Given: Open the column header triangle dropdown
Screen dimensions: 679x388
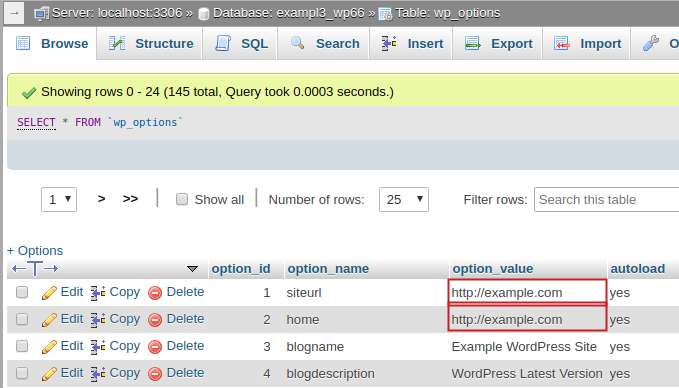Looking at the screenshot, I should [x=192, y=269].
